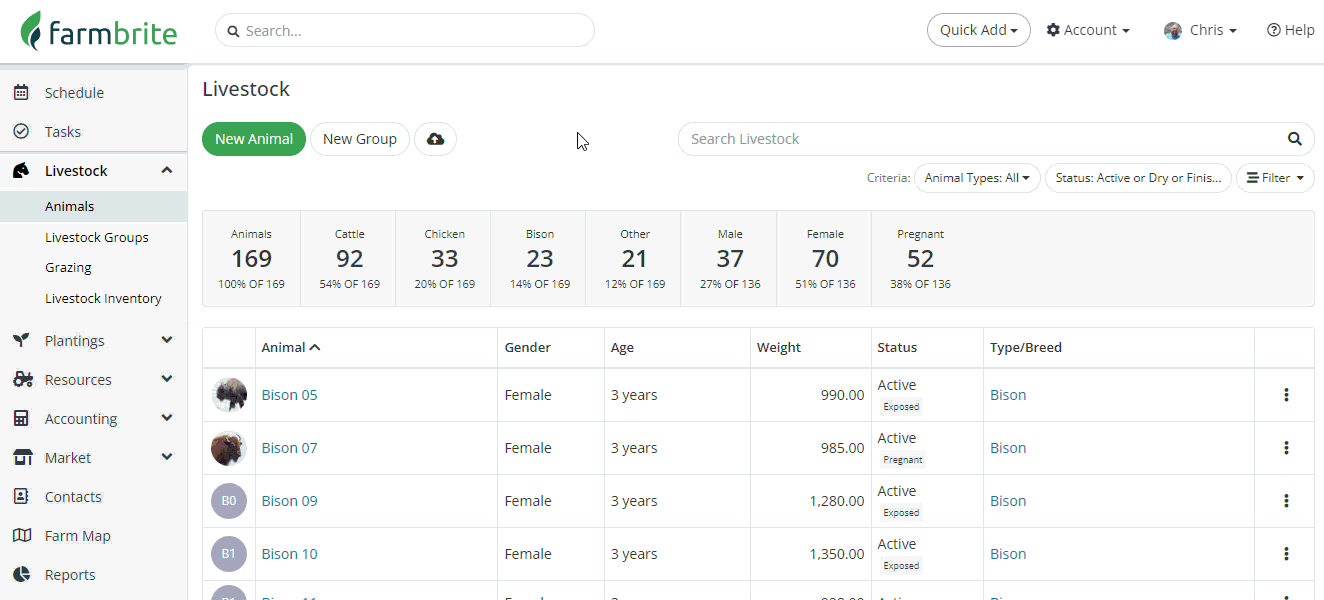Click the Search Livestock input field
This screenshot has height=600, width=1324.
[980, 139]
